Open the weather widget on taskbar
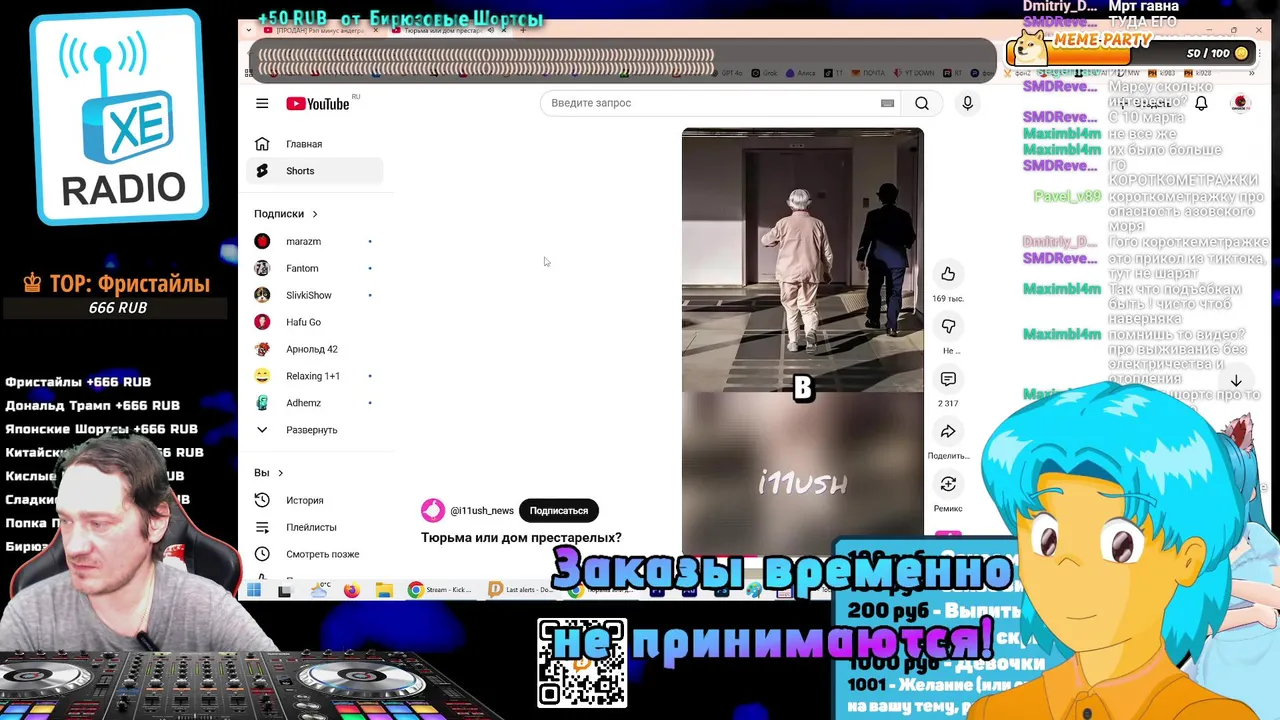 pos(321,590)
